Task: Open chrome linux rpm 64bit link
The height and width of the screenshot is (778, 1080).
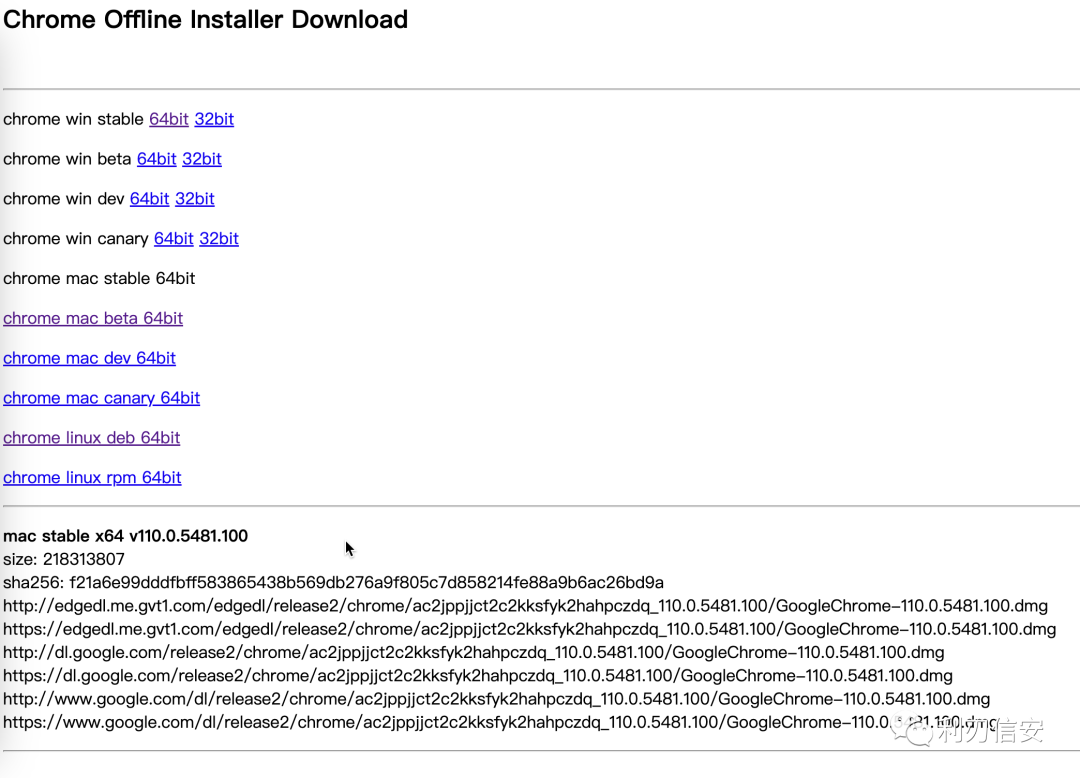Action: (92, 478)
